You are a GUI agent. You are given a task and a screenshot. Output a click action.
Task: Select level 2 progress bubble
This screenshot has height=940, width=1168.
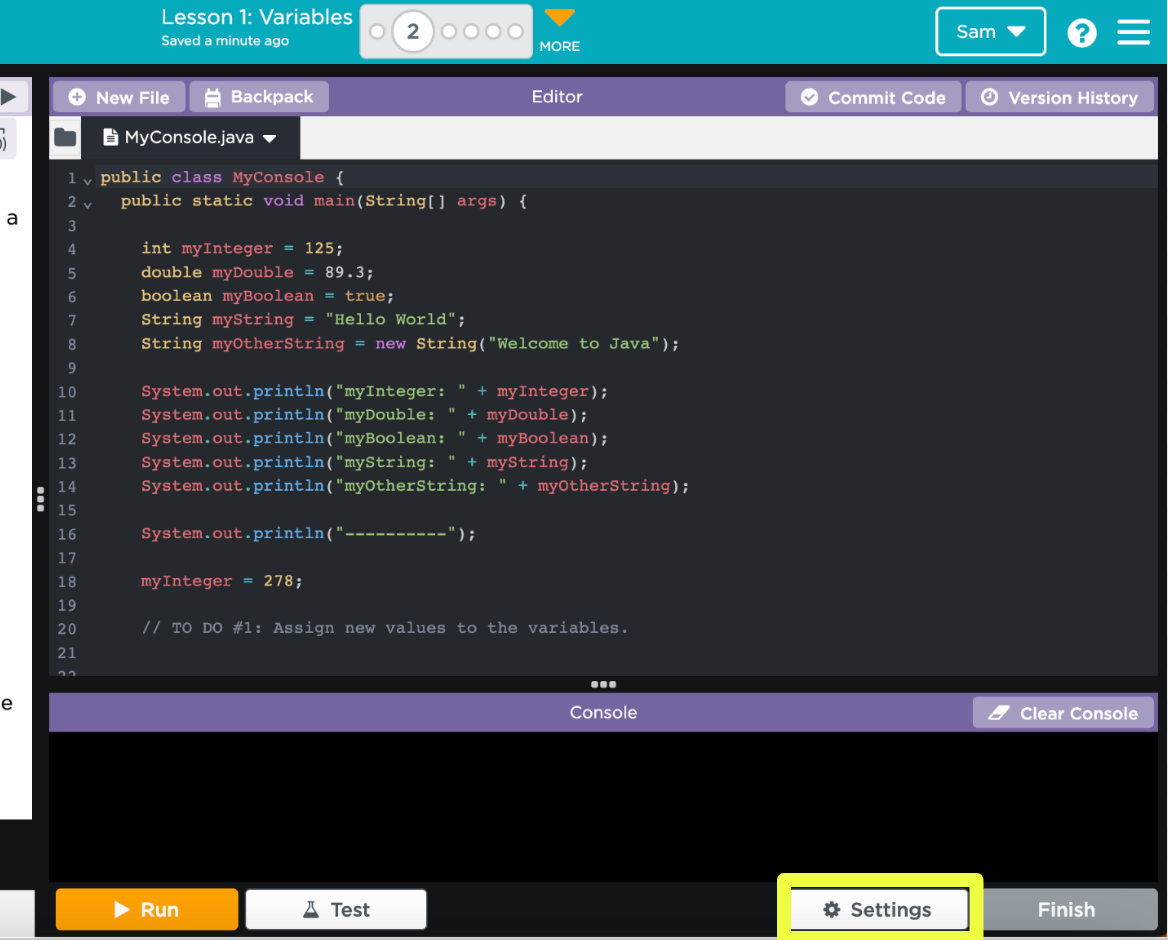click(412, 32)
